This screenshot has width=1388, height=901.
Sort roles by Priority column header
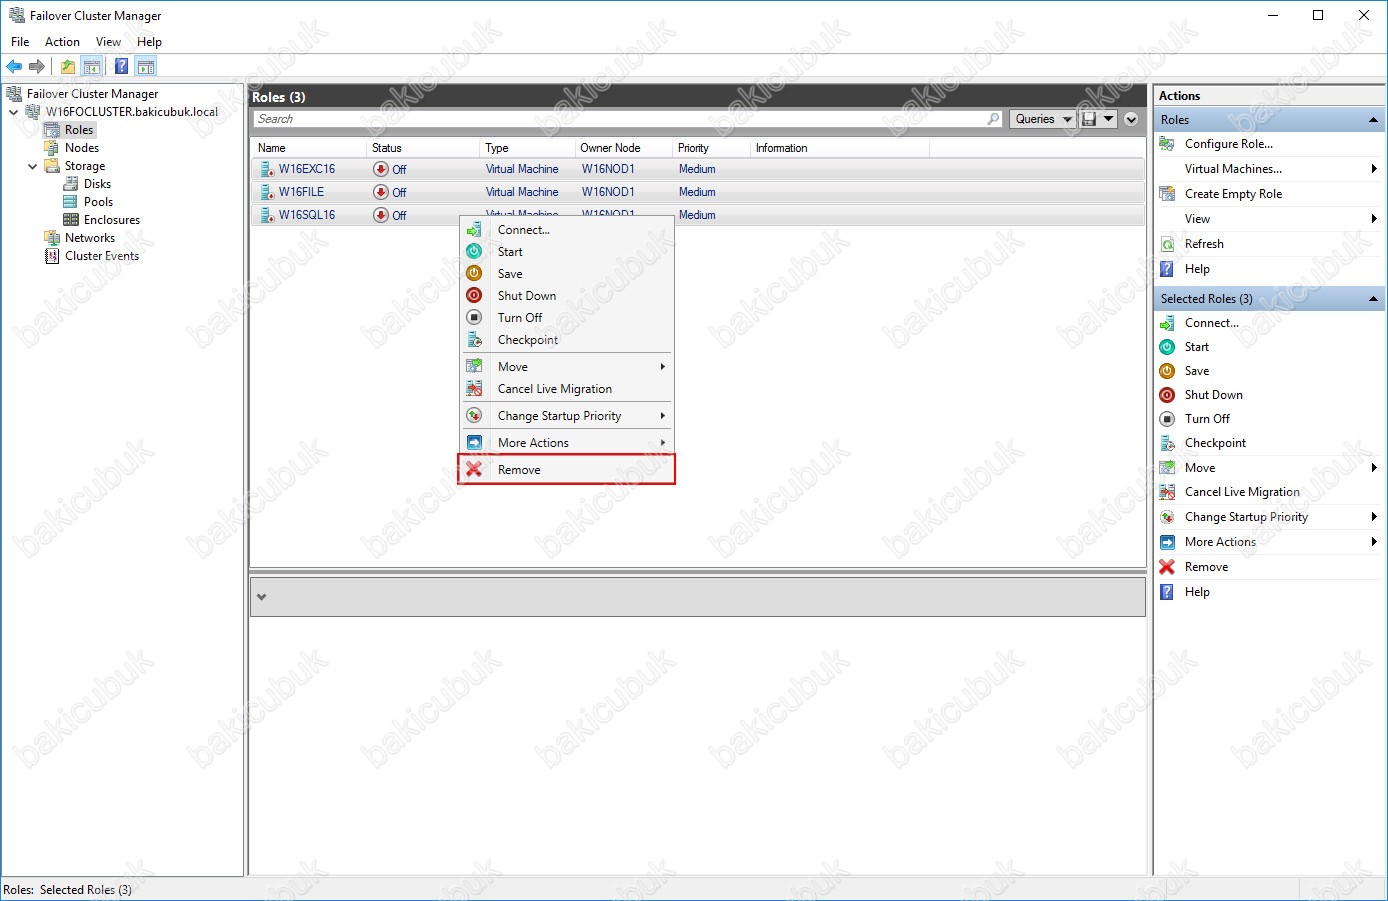[711, 148]
